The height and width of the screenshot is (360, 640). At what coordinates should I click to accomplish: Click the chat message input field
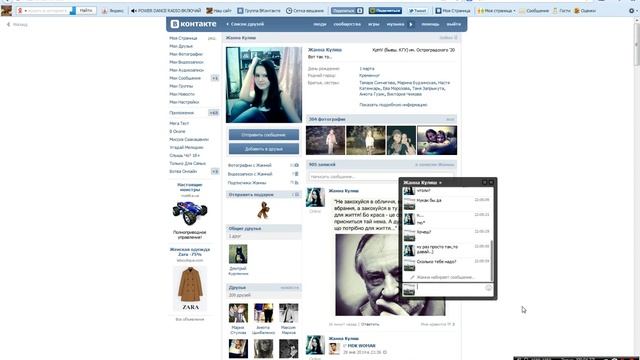click(450, 289)
